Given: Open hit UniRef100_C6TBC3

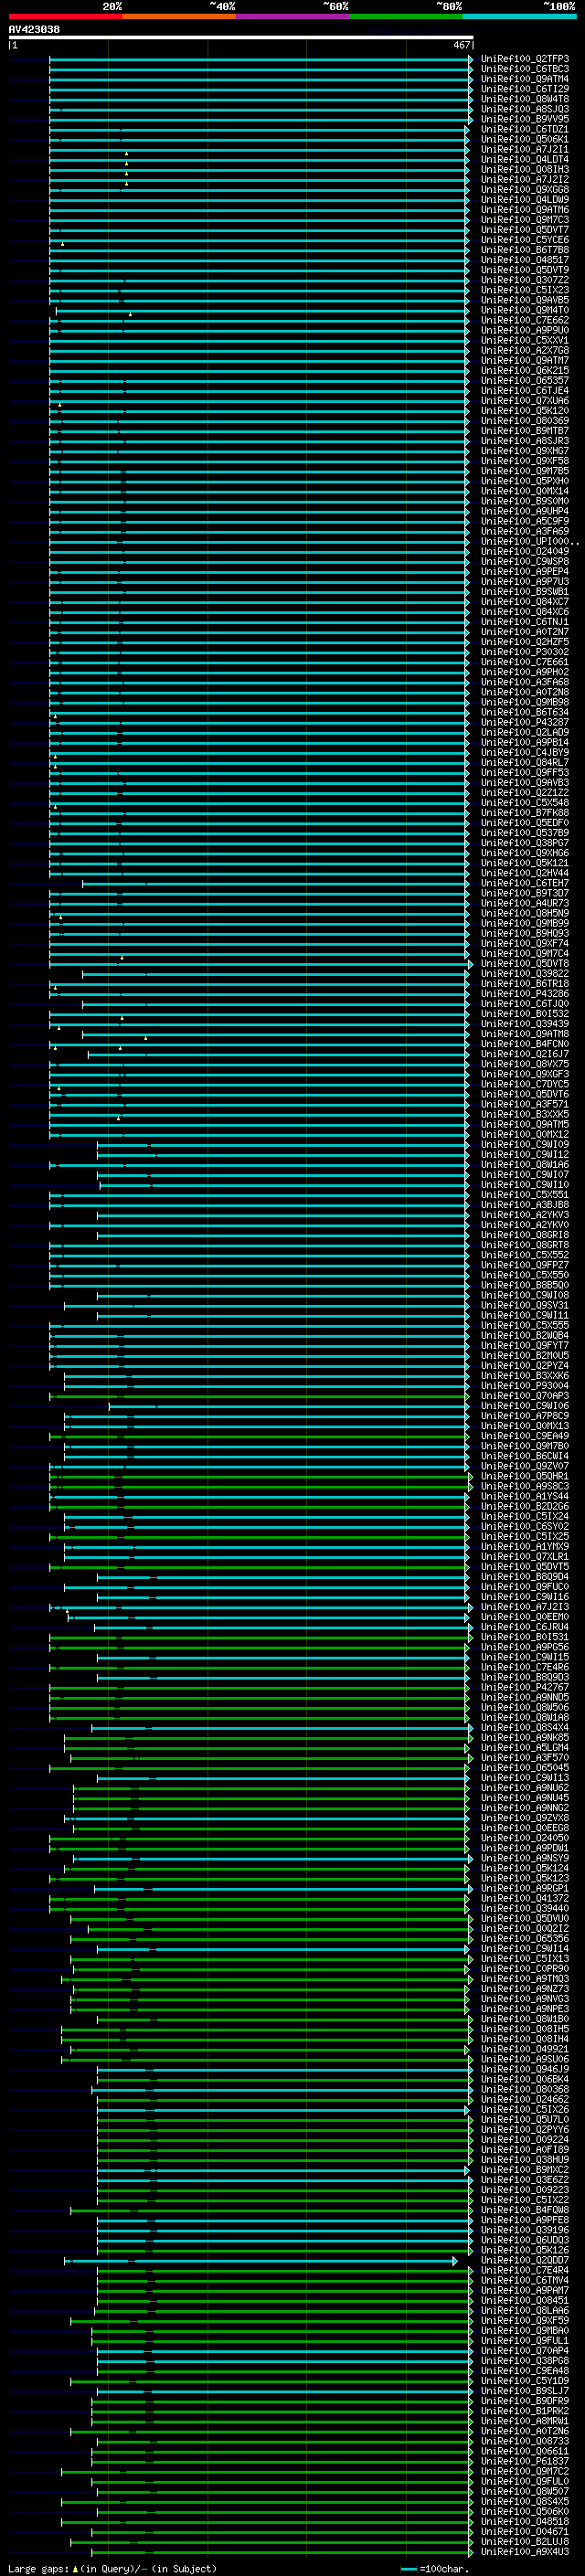Looking at the screenshot, I should tap(525, 69).
